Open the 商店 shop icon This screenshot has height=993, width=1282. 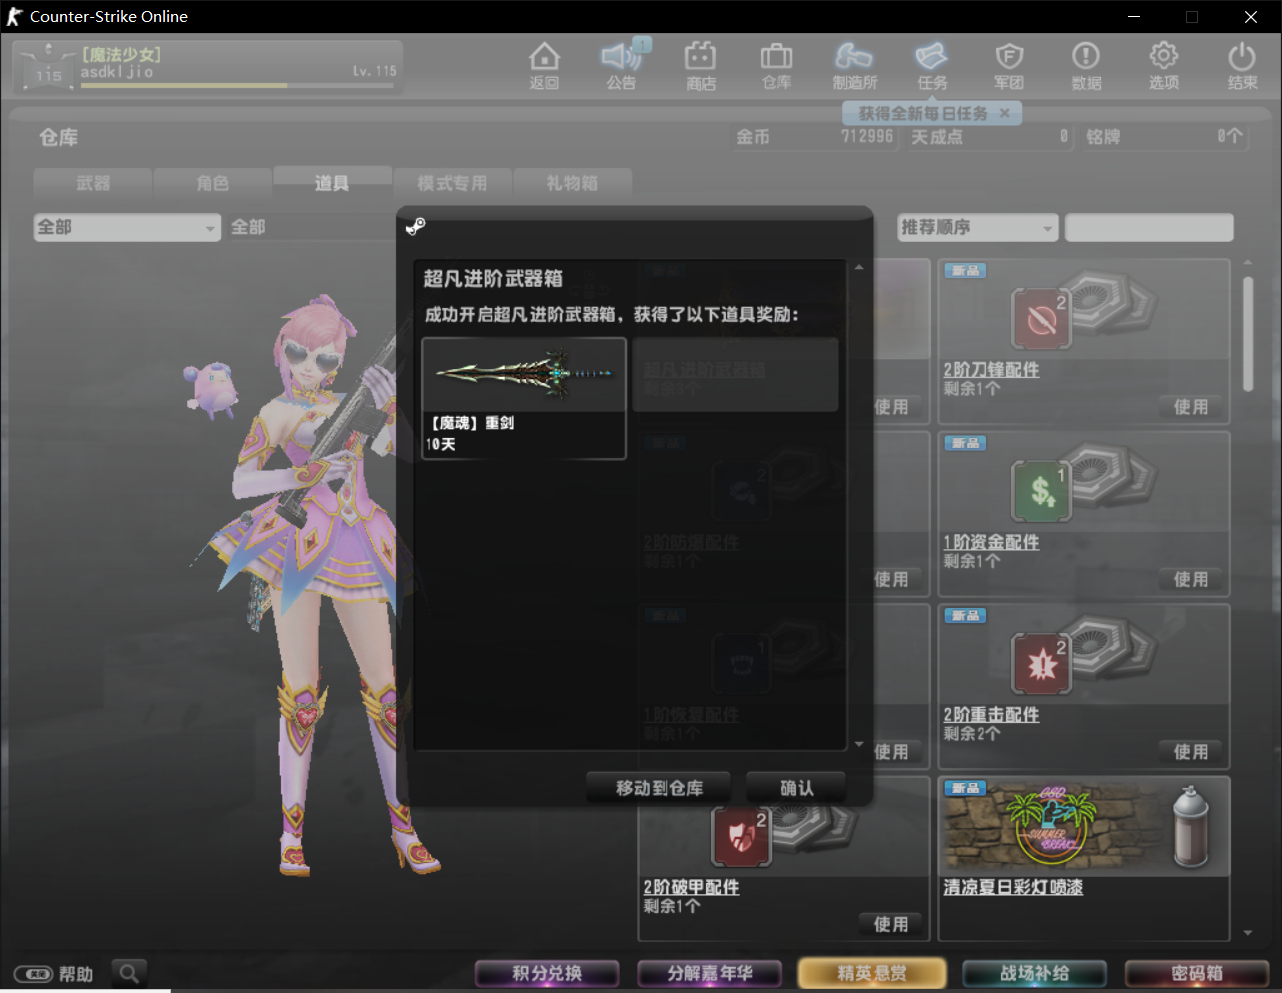[x=700, y=66]
